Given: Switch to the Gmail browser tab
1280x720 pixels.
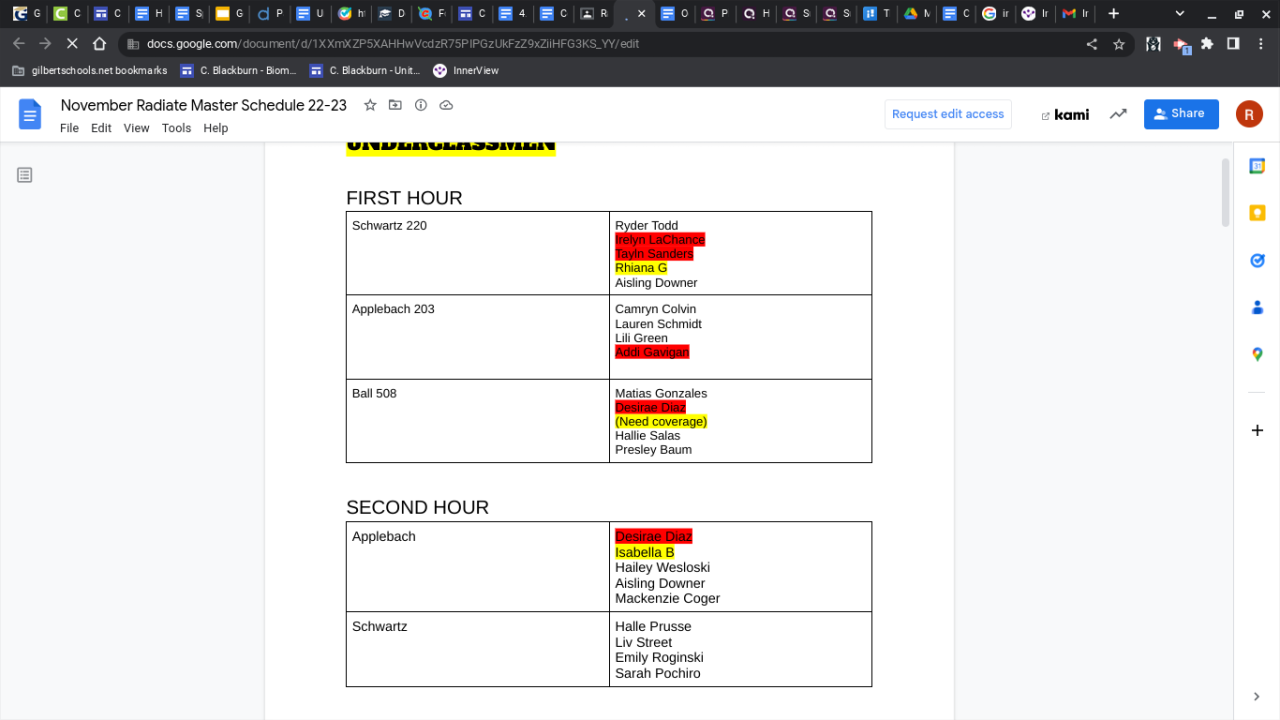Looking at the screenshot, I should 1075,14.
